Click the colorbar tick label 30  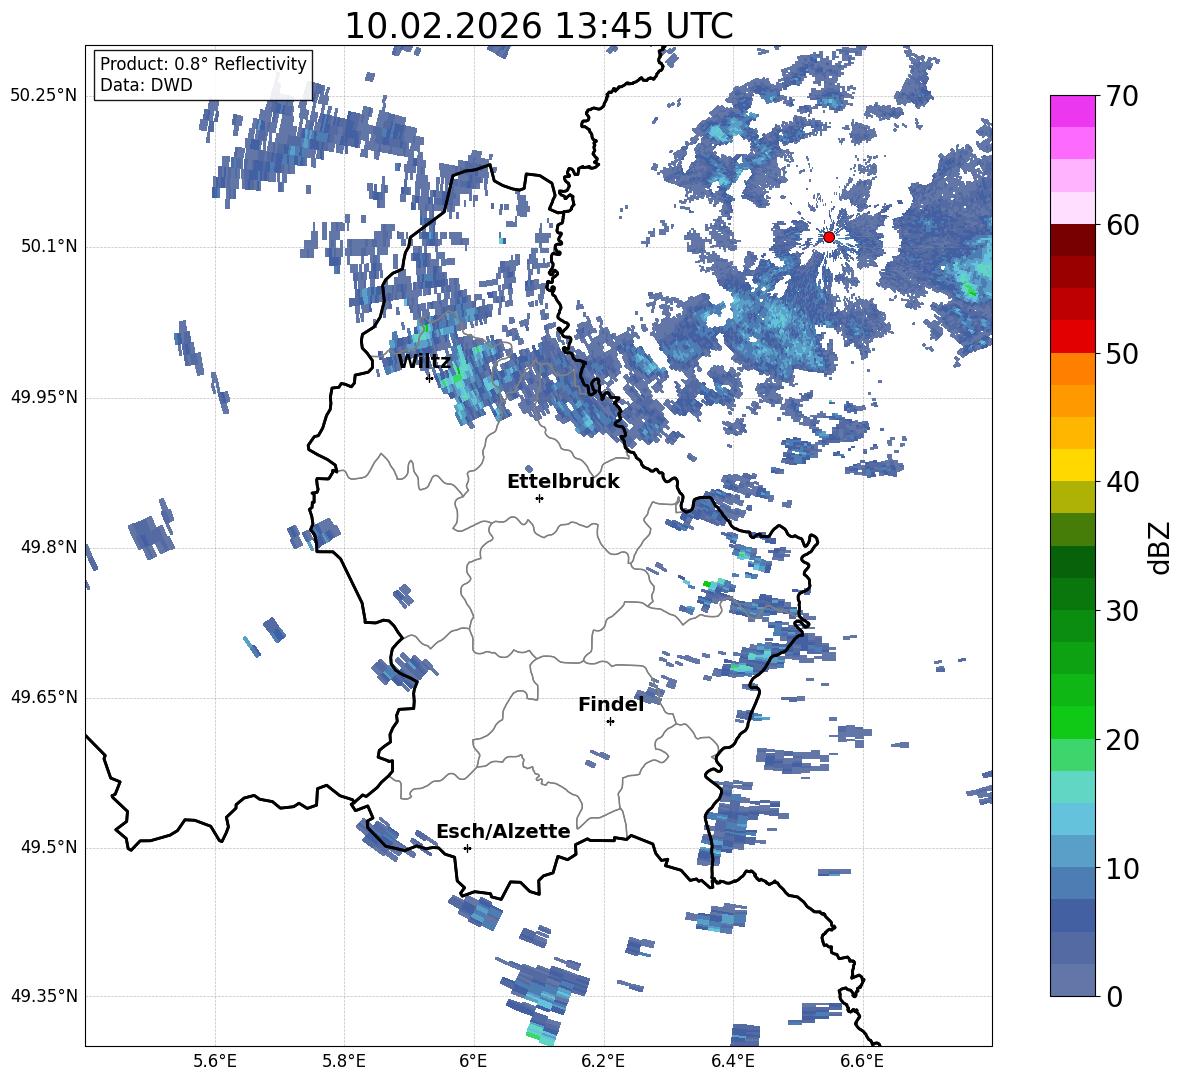click(1121, 611)
